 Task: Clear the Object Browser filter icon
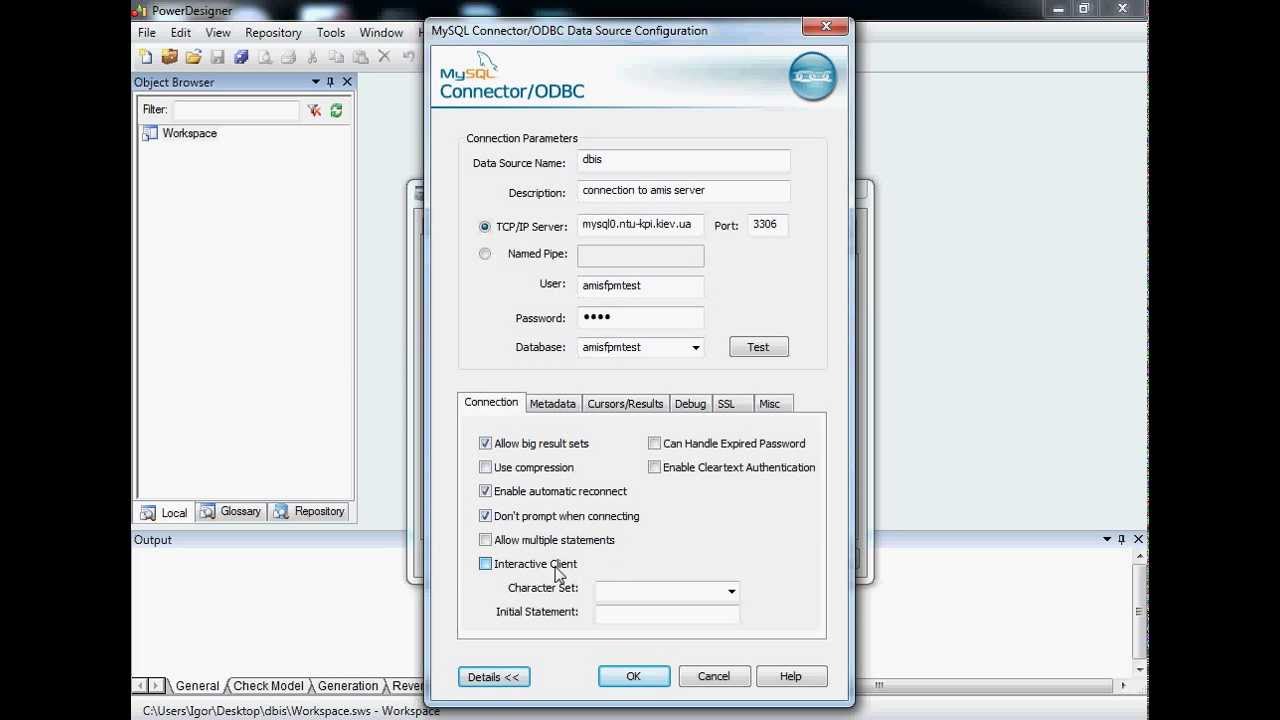click(x=314, y=110)
